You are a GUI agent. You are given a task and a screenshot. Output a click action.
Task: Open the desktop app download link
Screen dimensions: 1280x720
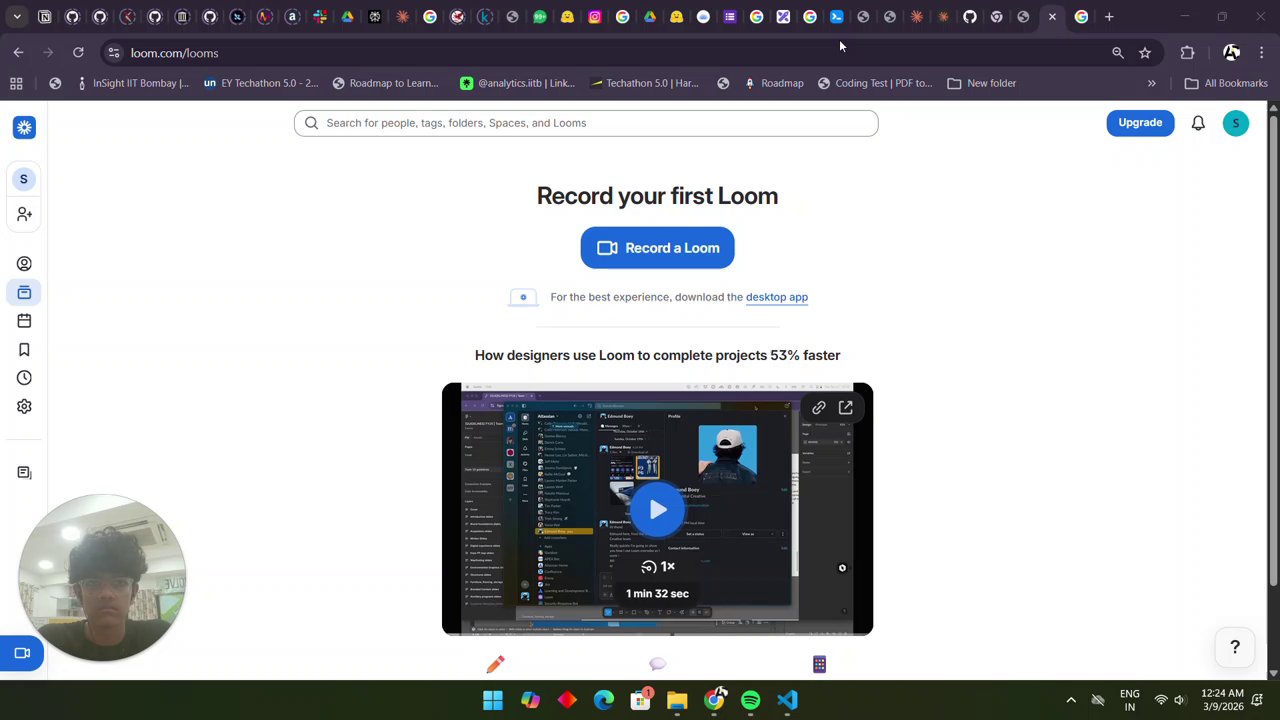777,297
